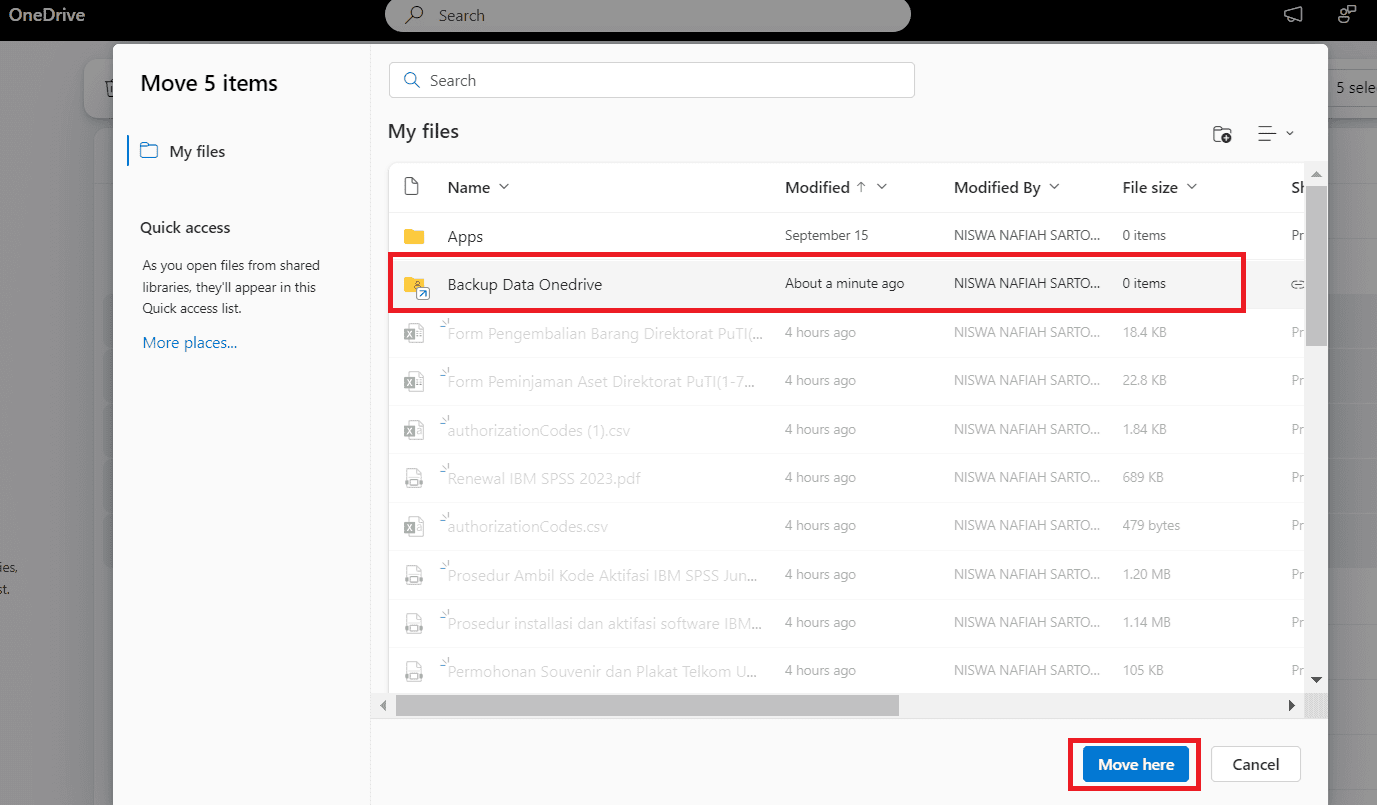Expand the Name column dropdown

pos(504,187)
